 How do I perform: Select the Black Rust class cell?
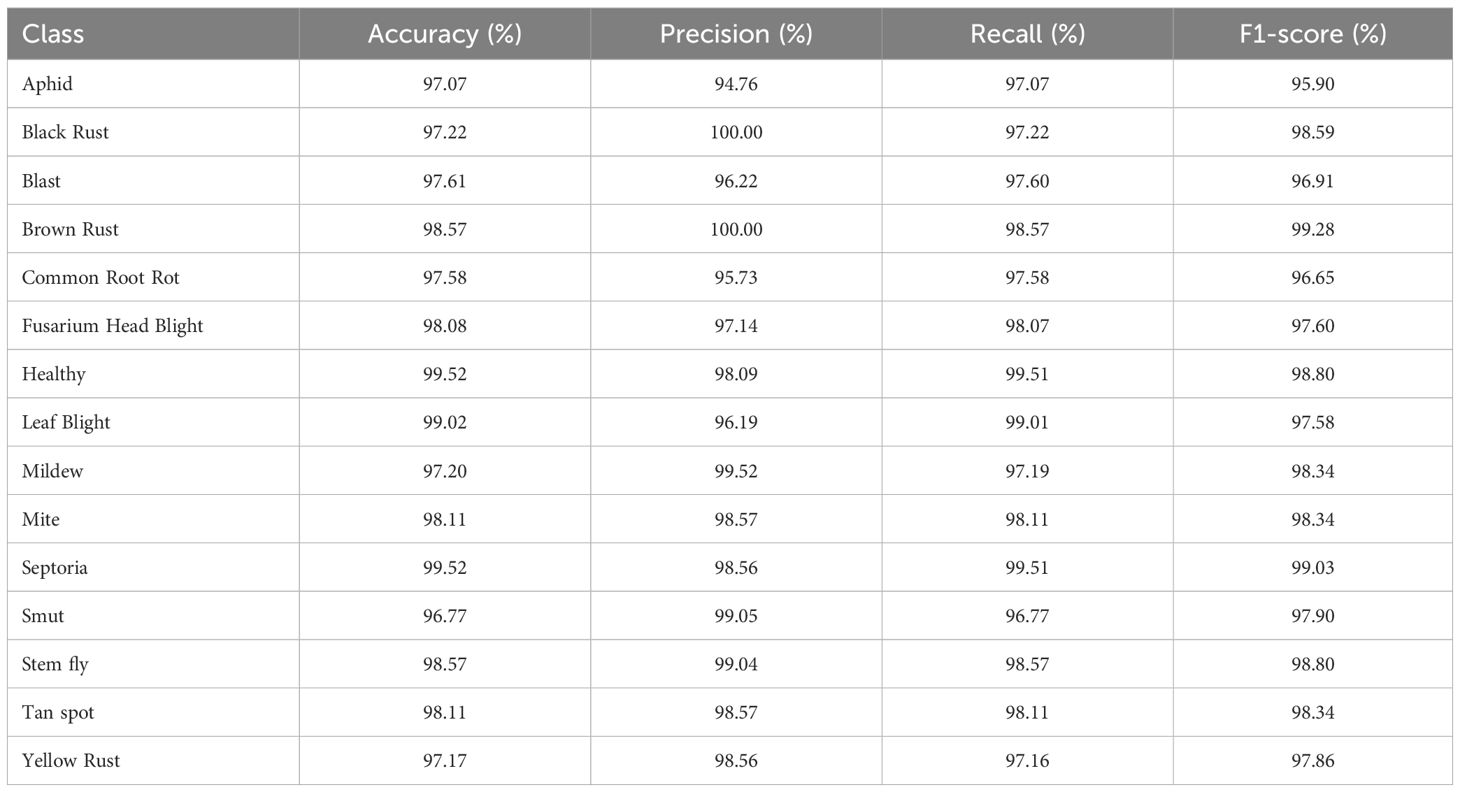pyautogui.click(x=65, y=132)
